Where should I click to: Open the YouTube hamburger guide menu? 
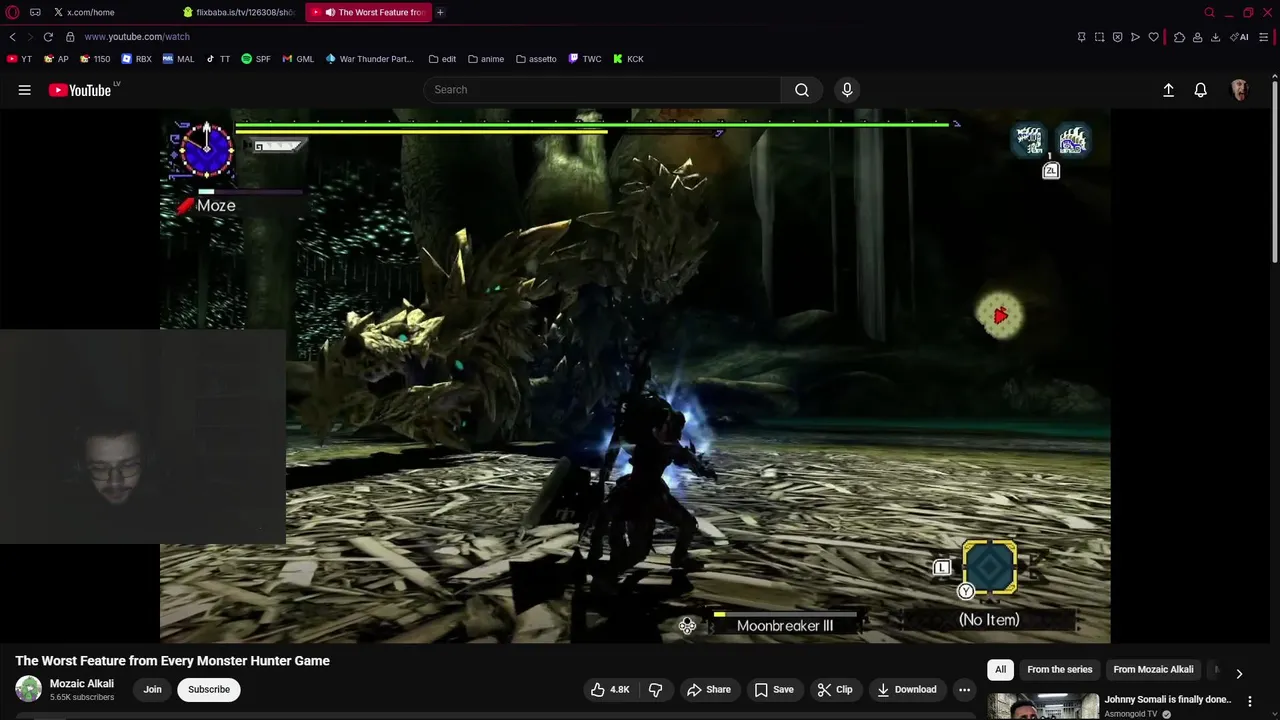(24, 90)
